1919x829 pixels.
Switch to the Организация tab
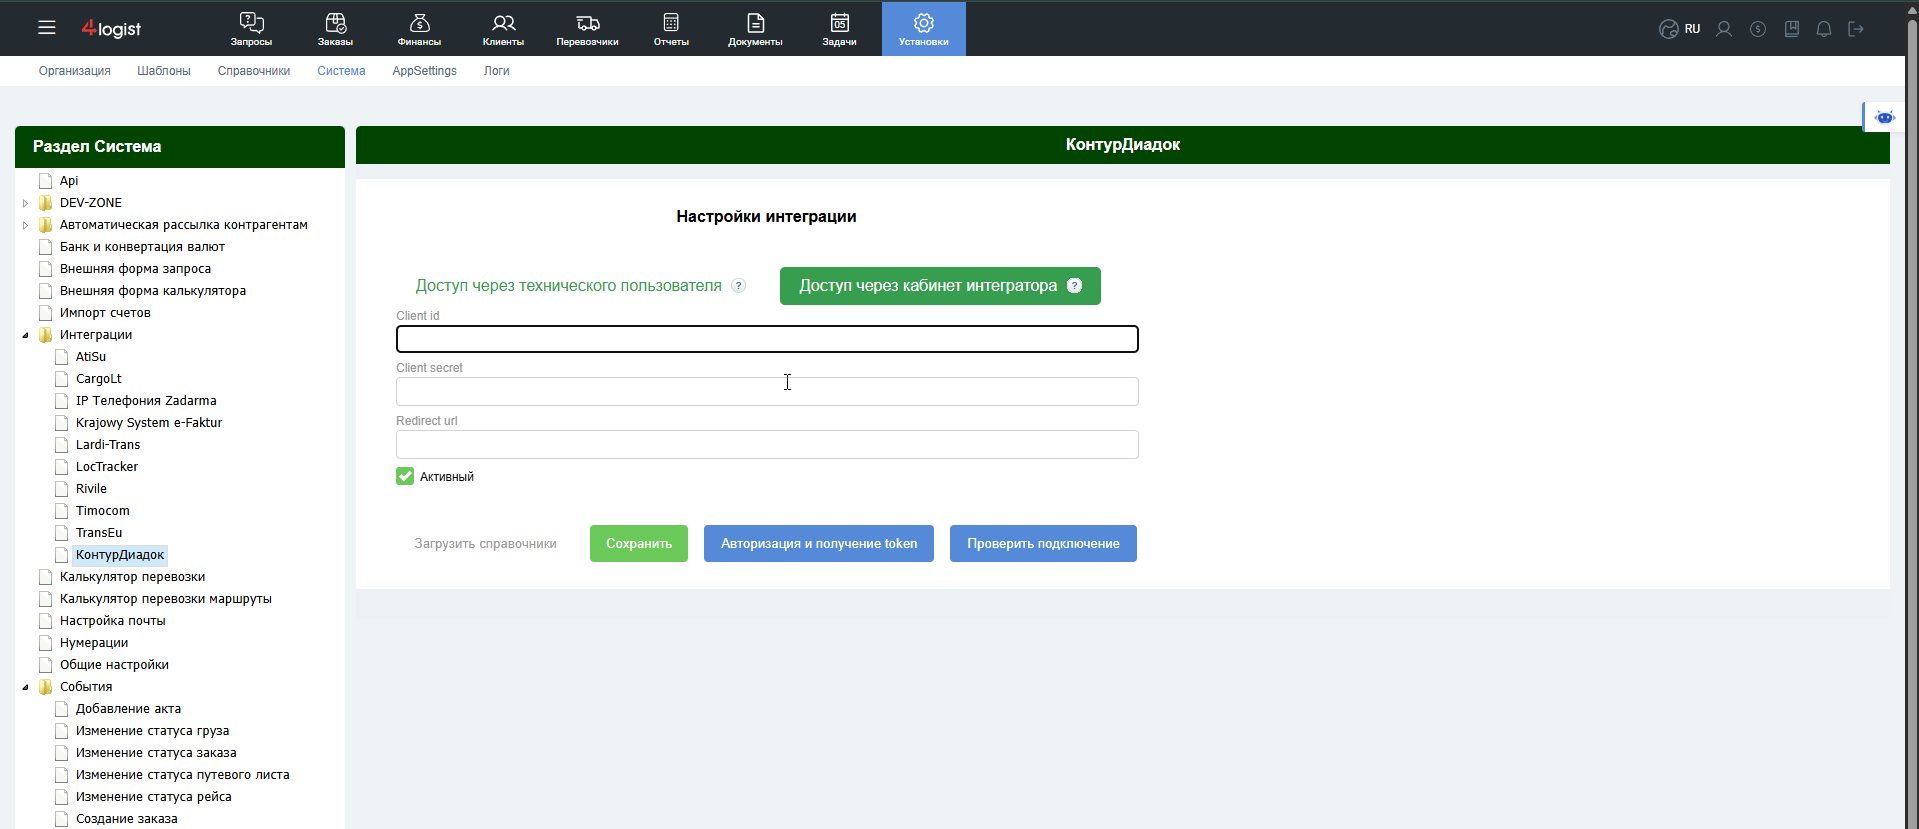coord(75,71)
